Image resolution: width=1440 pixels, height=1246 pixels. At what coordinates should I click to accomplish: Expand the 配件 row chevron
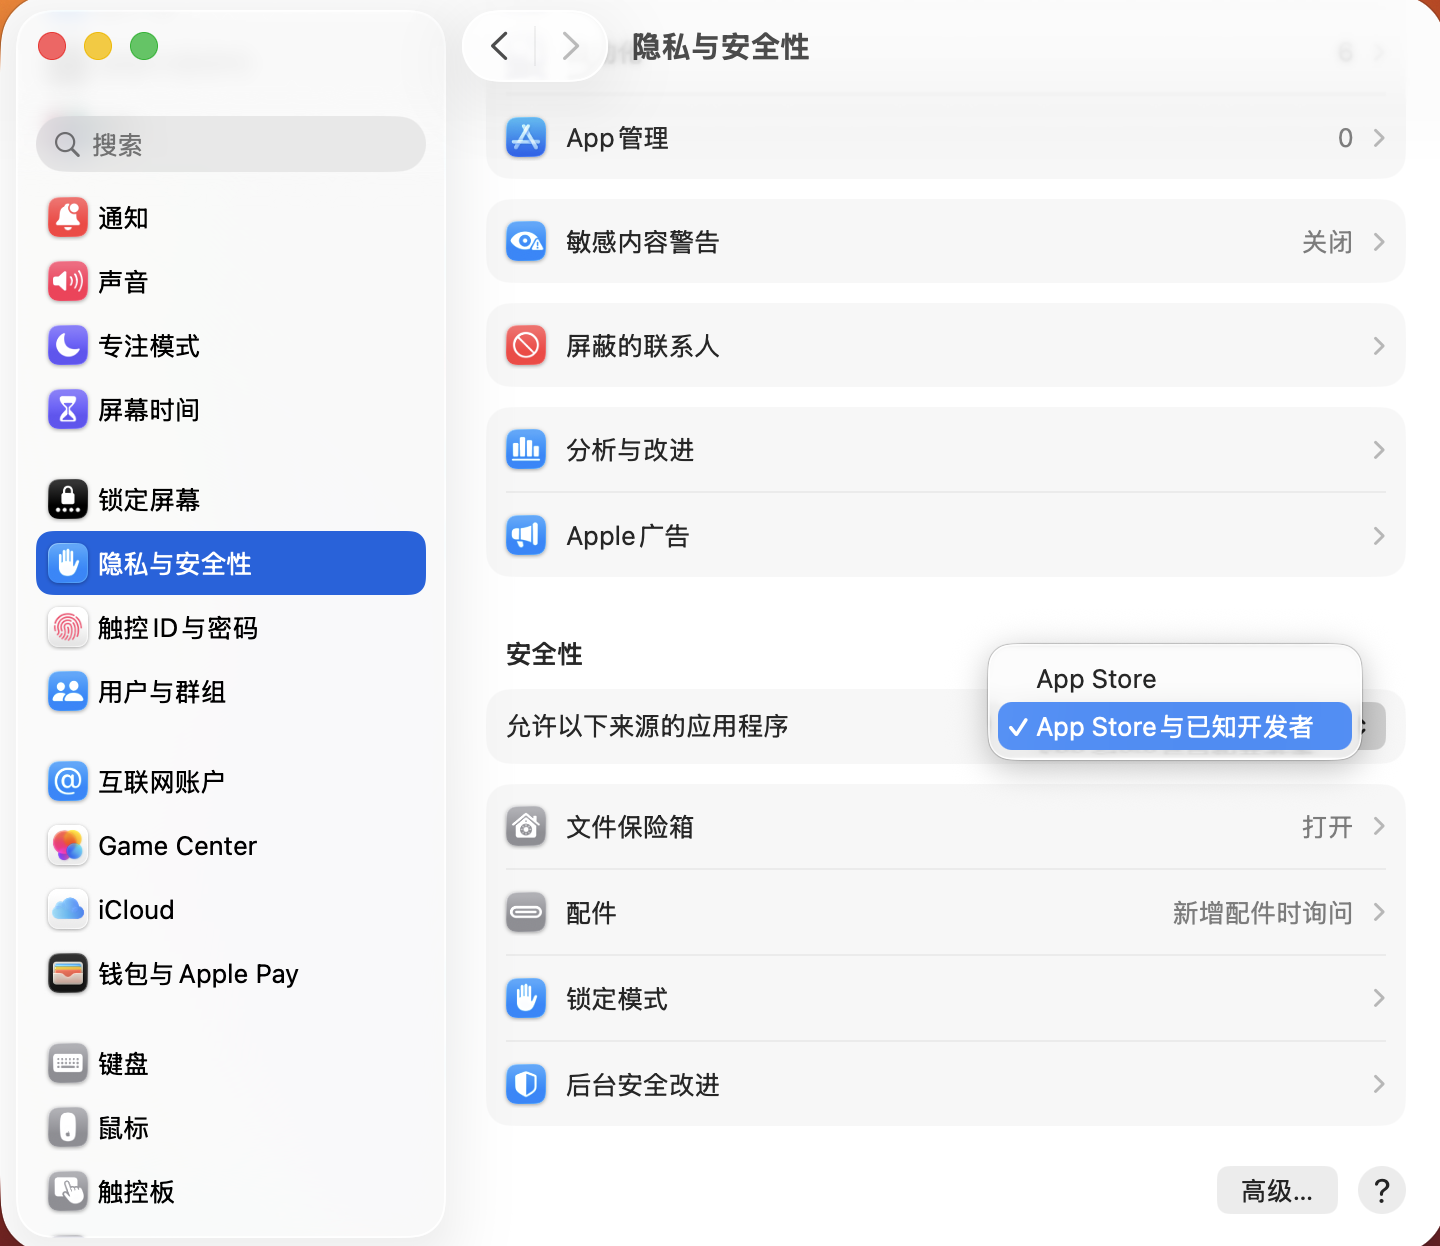pos(1379,913)
